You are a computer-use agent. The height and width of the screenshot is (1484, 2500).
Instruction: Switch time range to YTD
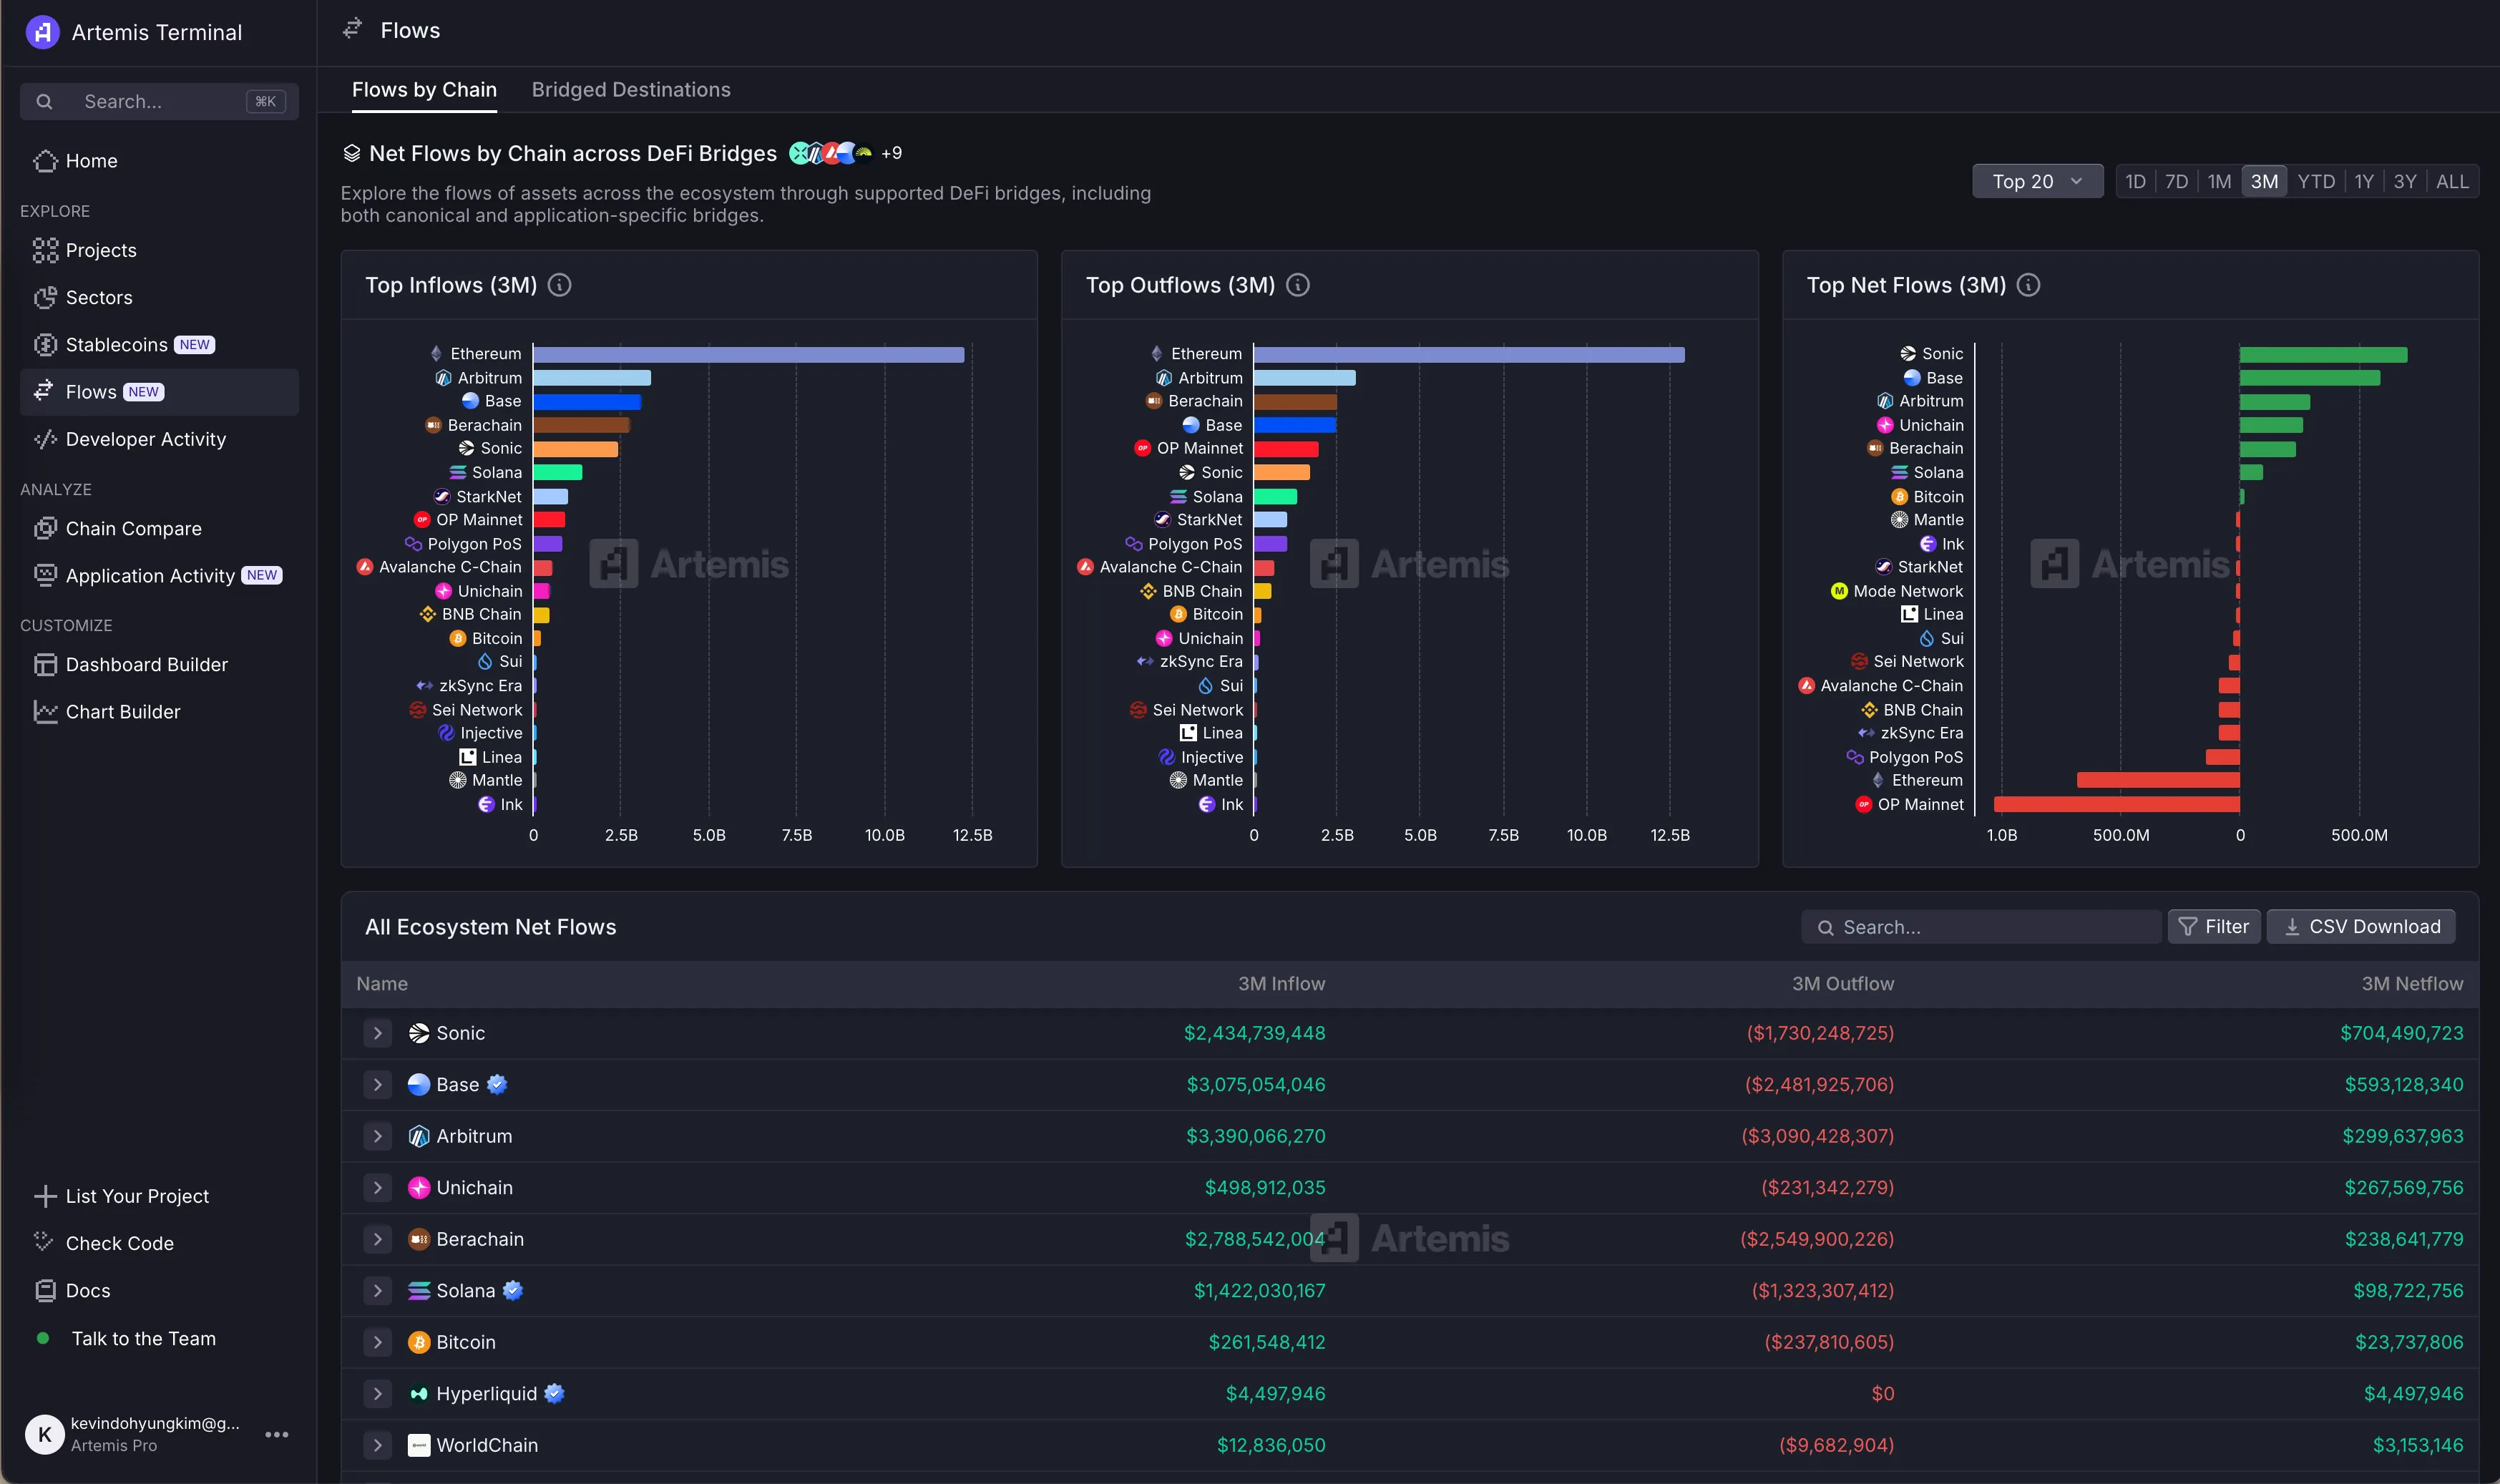(x=2315, y=181)
